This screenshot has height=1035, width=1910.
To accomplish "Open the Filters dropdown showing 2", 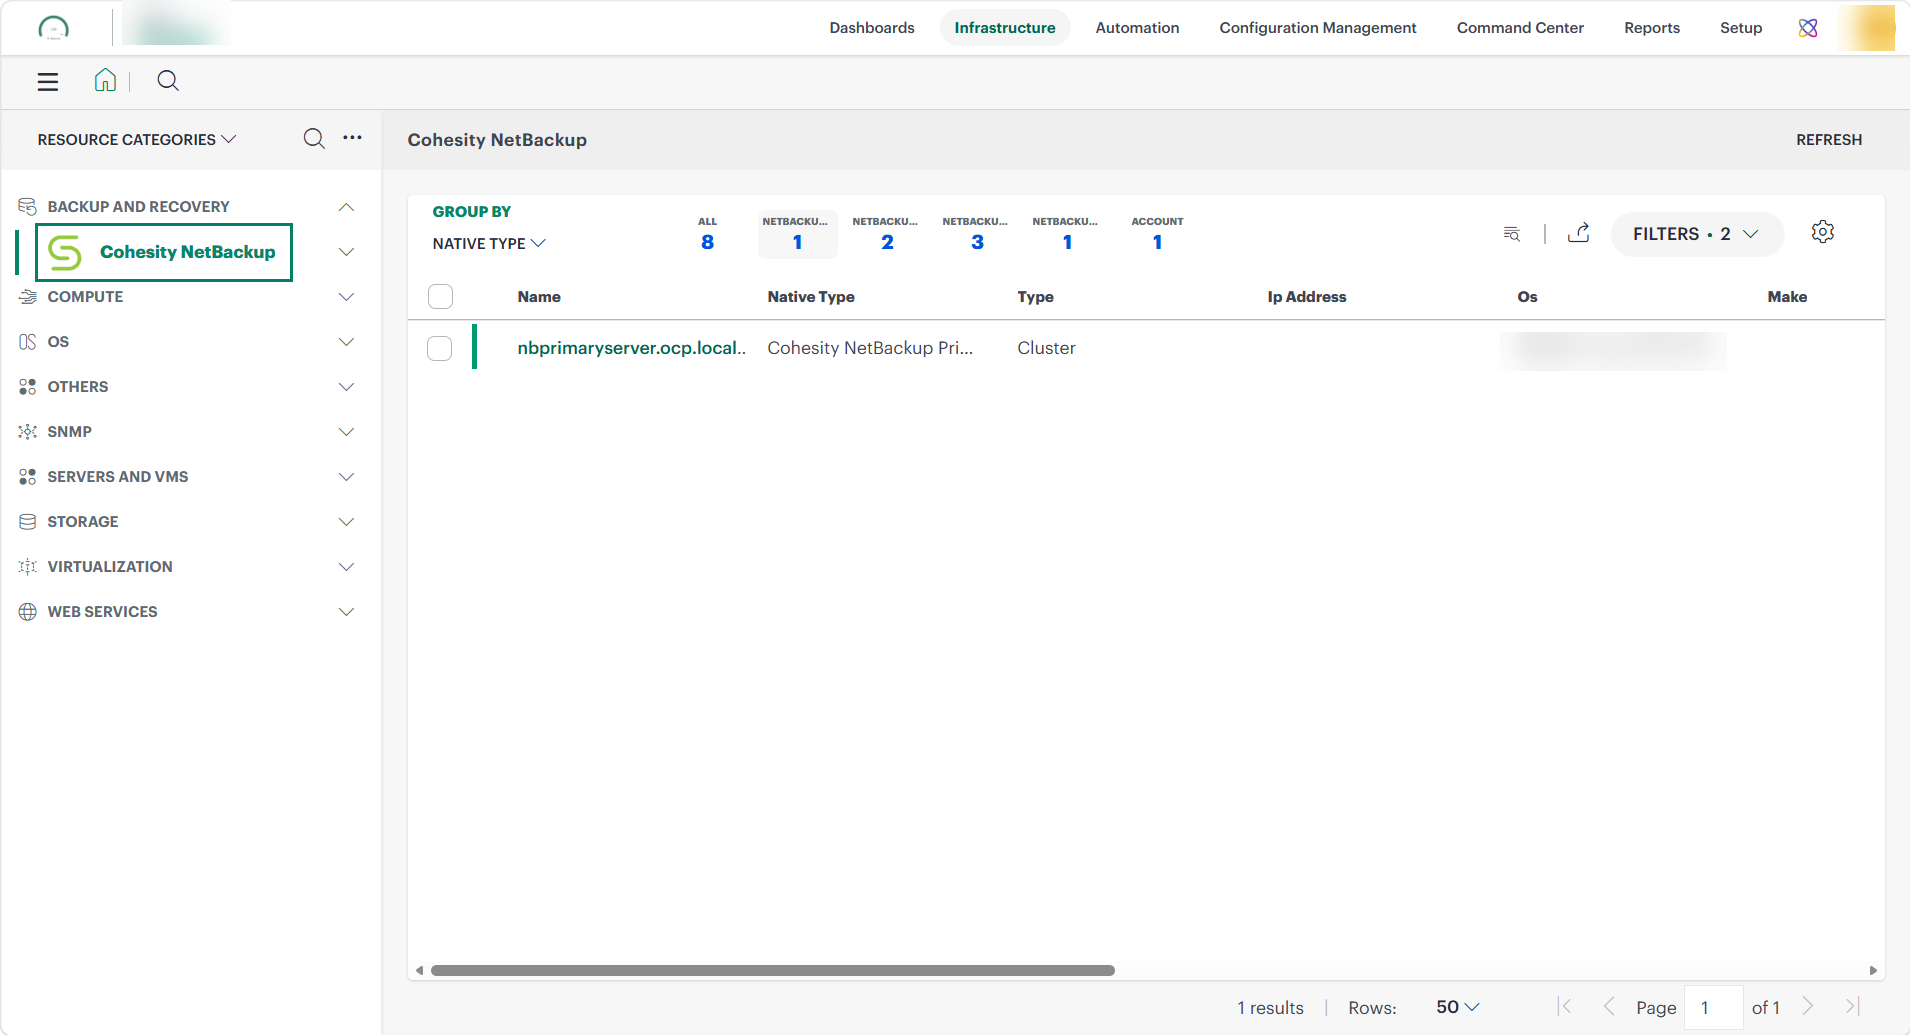I will 1697,234.
